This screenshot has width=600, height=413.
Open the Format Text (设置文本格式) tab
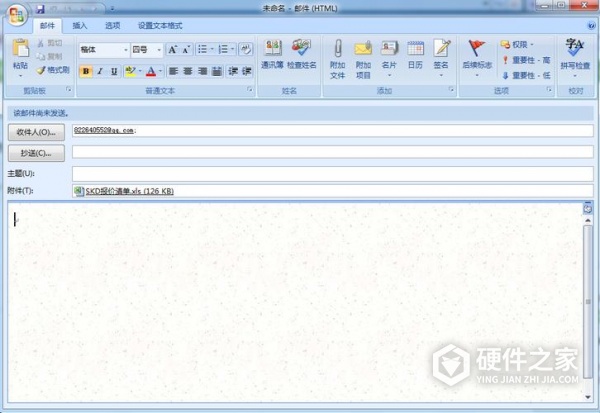[x=160, y=25]
